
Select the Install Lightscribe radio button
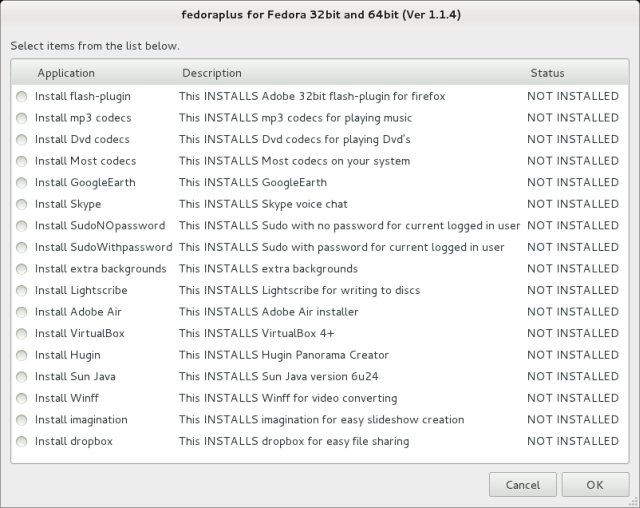coord(22,290)
